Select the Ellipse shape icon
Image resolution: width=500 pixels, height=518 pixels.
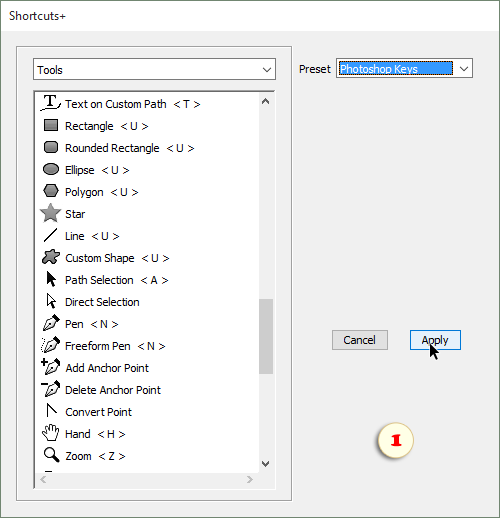(51, 169)
